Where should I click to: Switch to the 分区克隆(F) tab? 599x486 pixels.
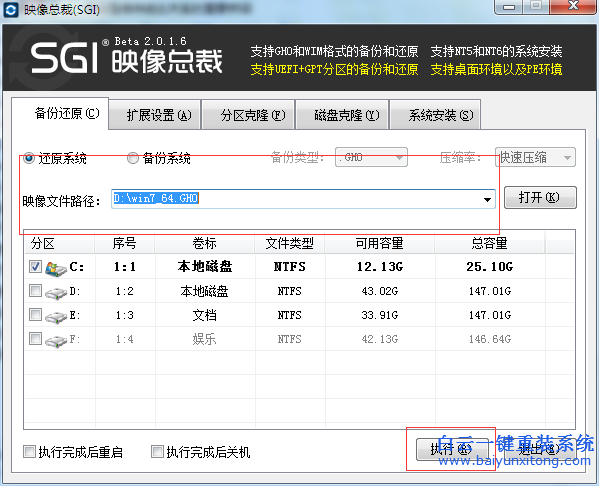pyautogui.click(x=249, y=115)
